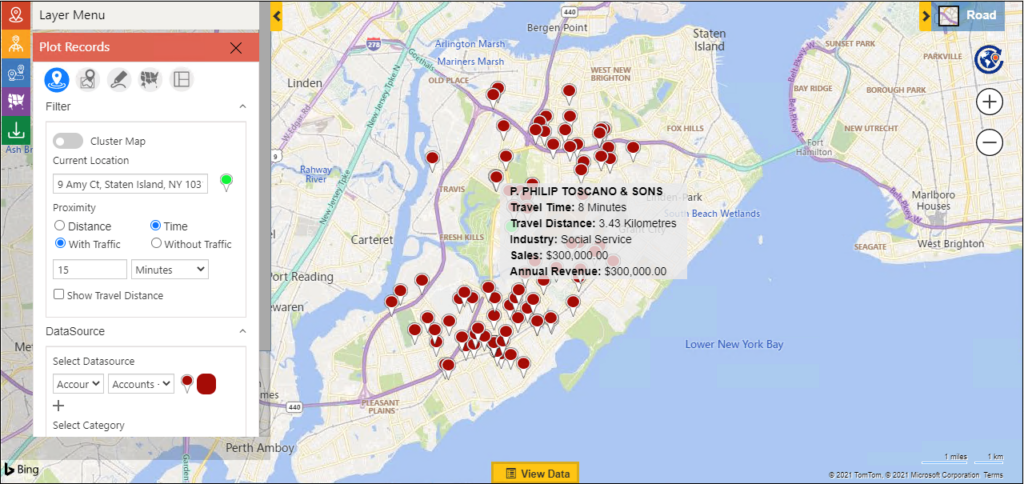Choose the Without Traffic option
This screenshot has width=1024, height=484.
(156, 243)
